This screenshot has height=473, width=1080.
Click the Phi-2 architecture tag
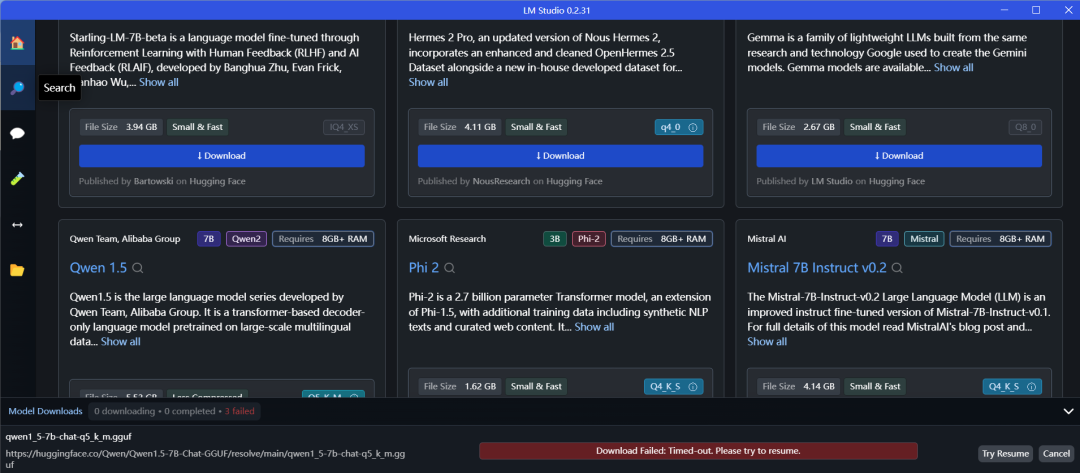click(x=588, y=239)
